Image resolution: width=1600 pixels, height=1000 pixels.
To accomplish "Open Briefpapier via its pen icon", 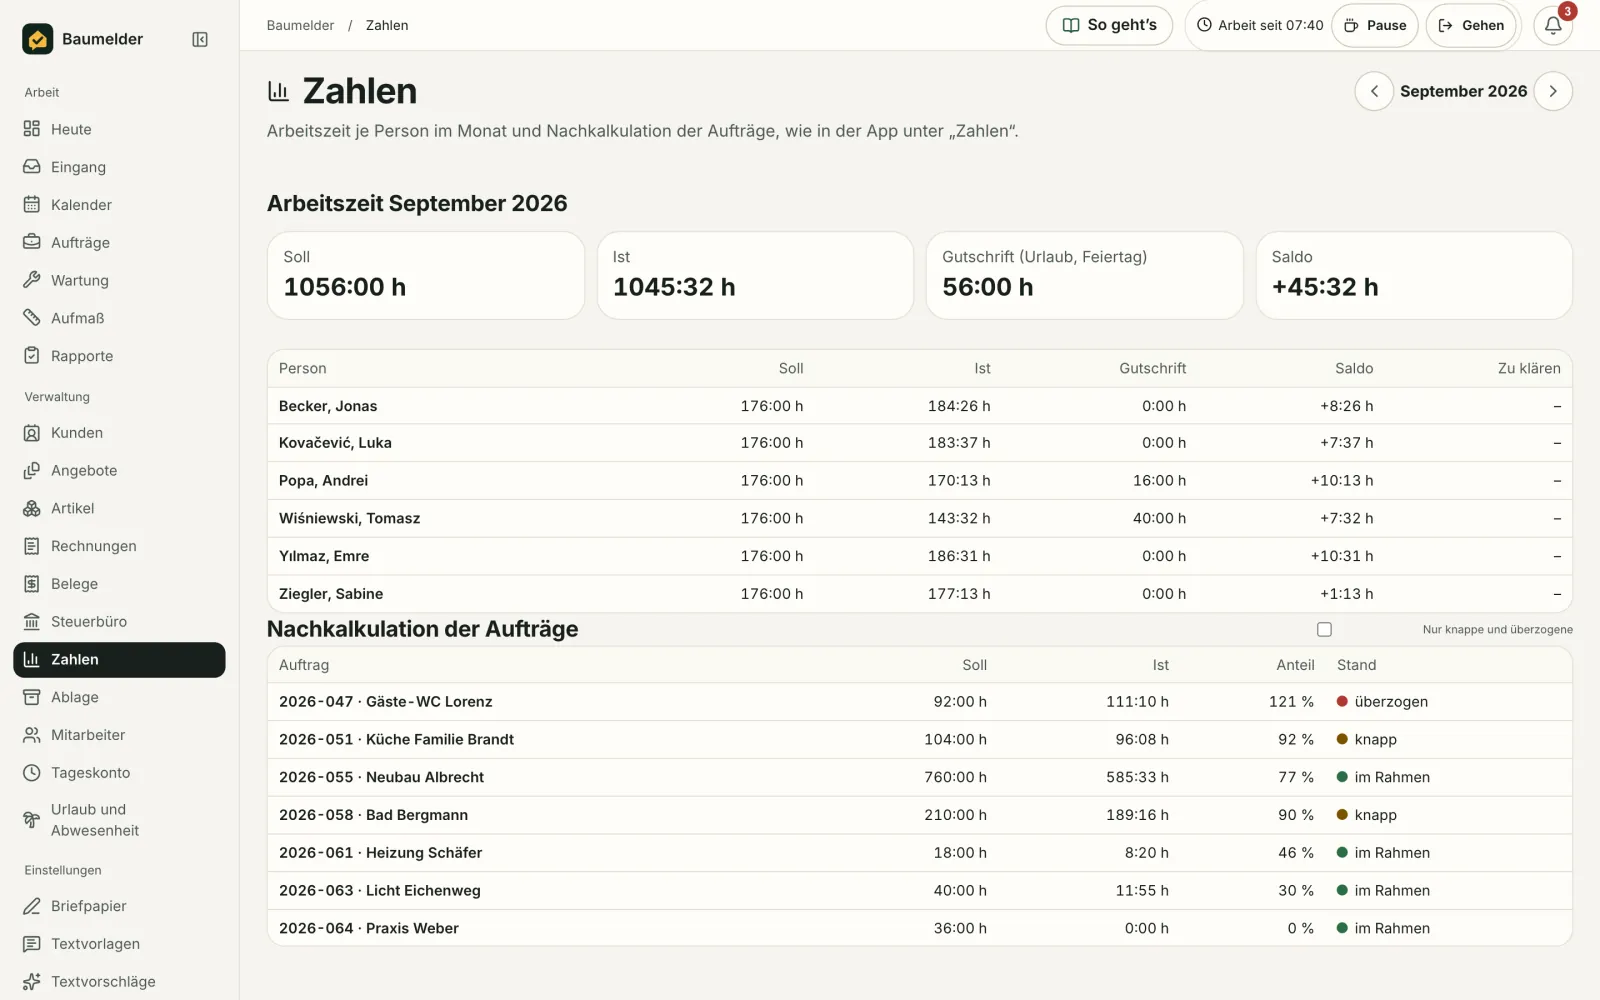I will [x=32, y=906].
